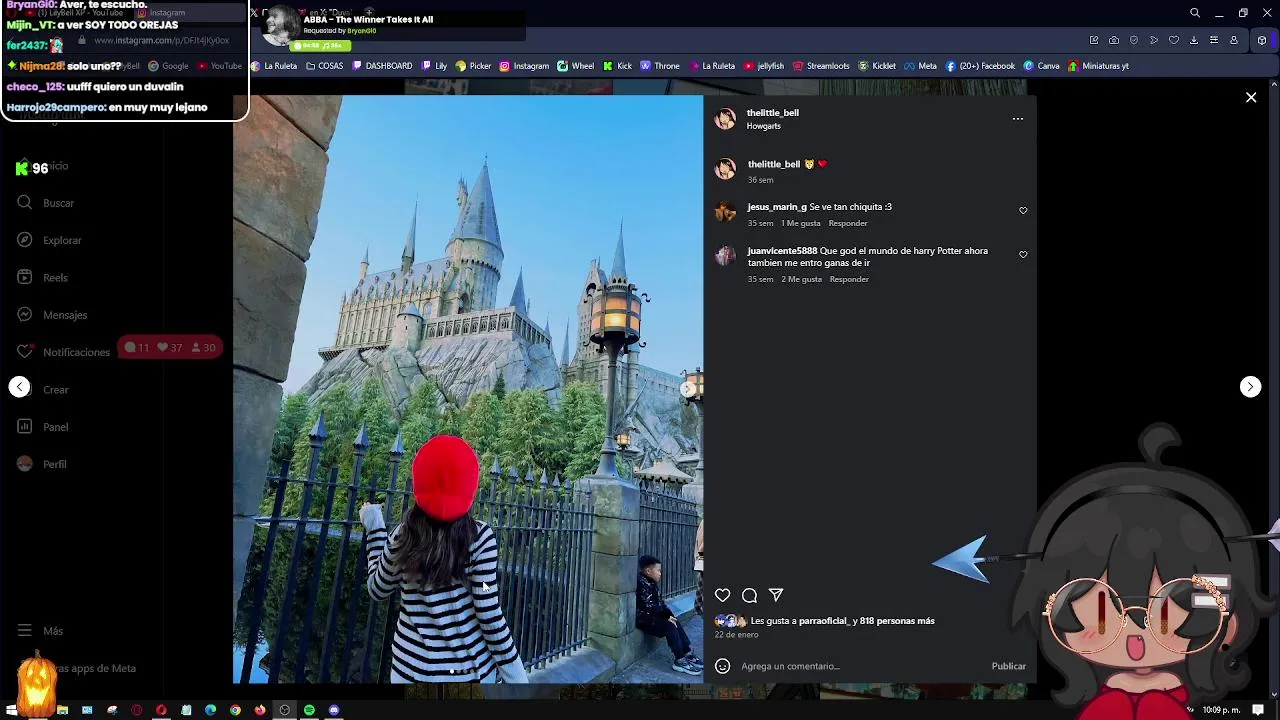The image size is (1280, 720).
Task: Open Mensajes in Instagram sidebar
Action: tap(52, 315)
